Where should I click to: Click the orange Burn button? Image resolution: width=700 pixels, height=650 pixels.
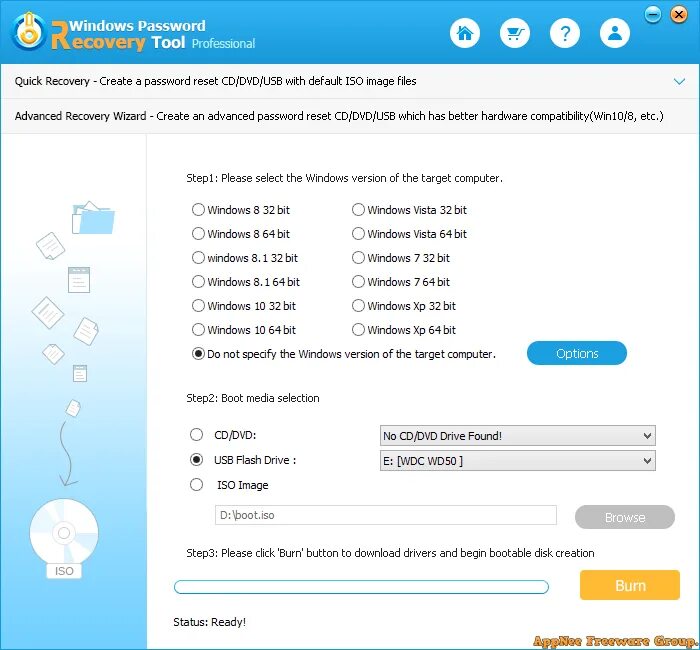(x=630, y=585)
